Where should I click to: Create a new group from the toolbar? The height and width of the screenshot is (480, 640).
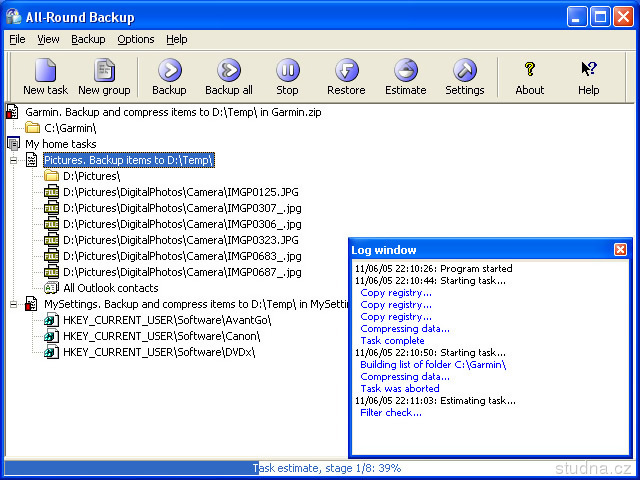(x=104, y=77)
